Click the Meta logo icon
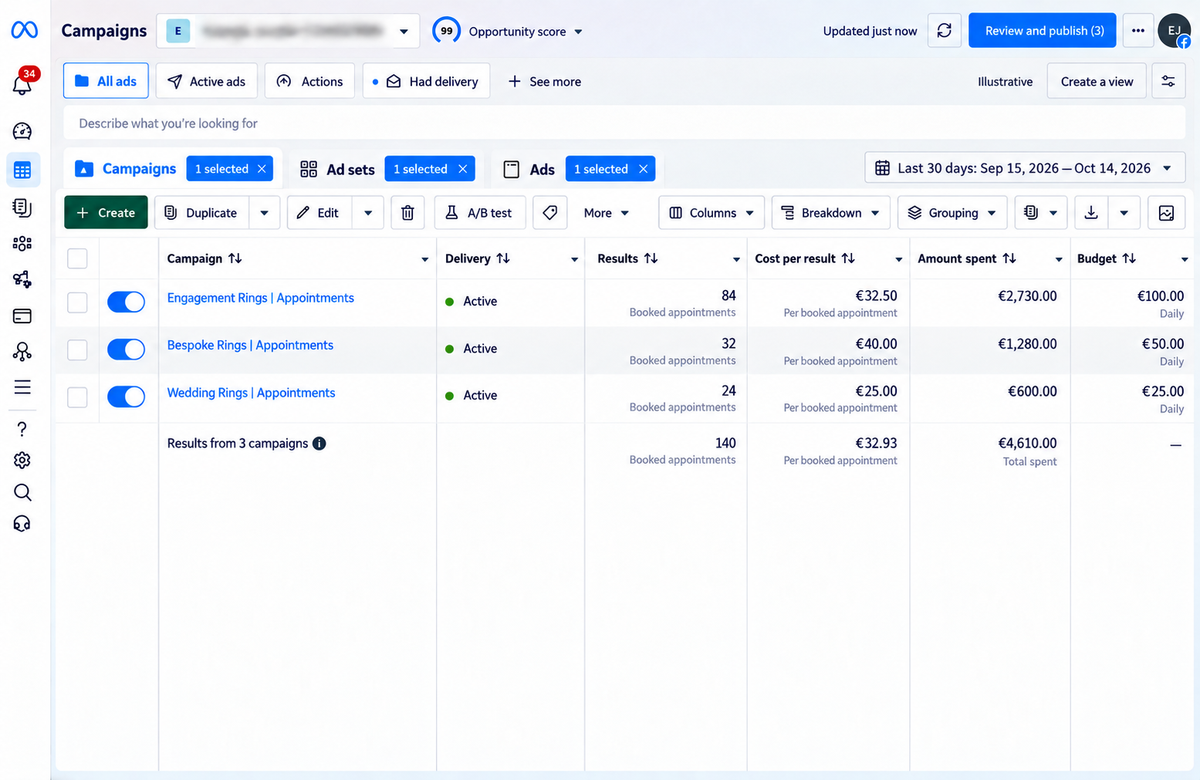 click(24, 30)
